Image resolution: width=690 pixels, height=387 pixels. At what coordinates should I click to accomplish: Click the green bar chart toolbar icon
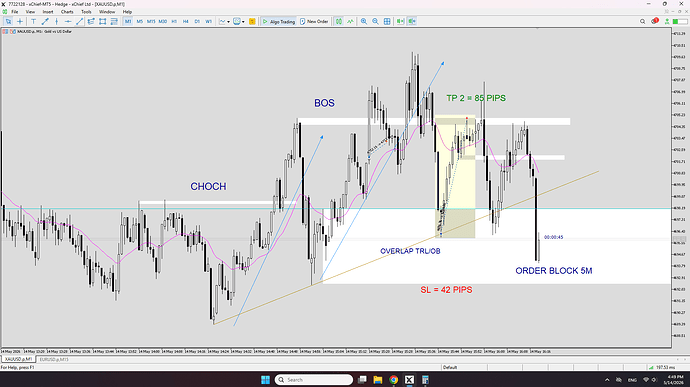[339, 21]
